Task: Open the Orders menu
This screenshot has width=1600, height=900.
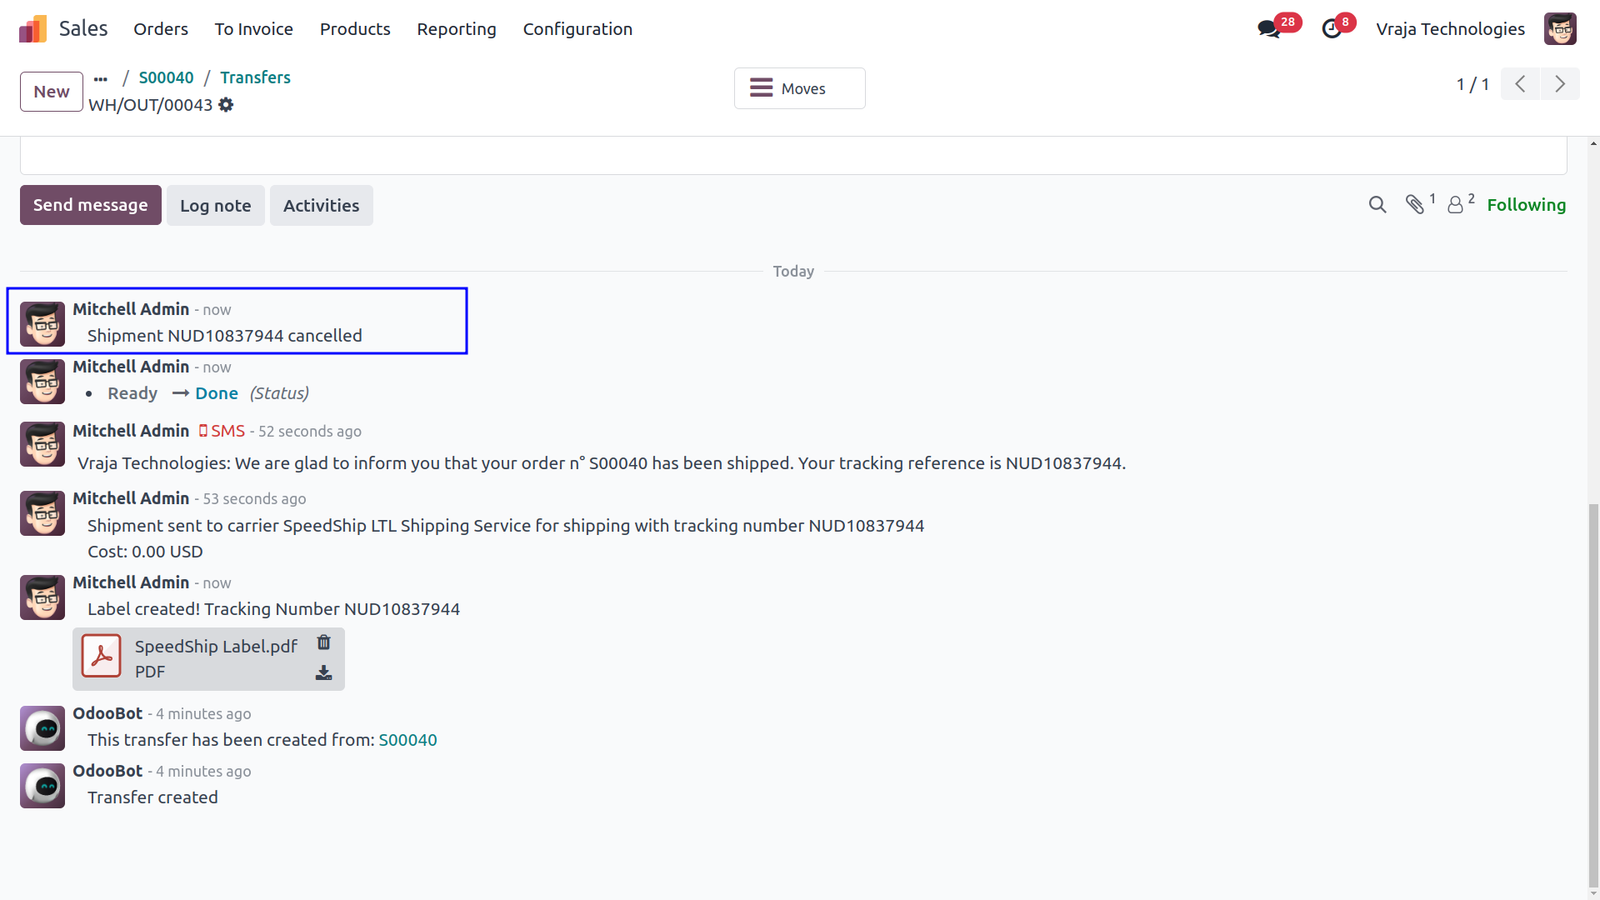Action: coord(161,29)
